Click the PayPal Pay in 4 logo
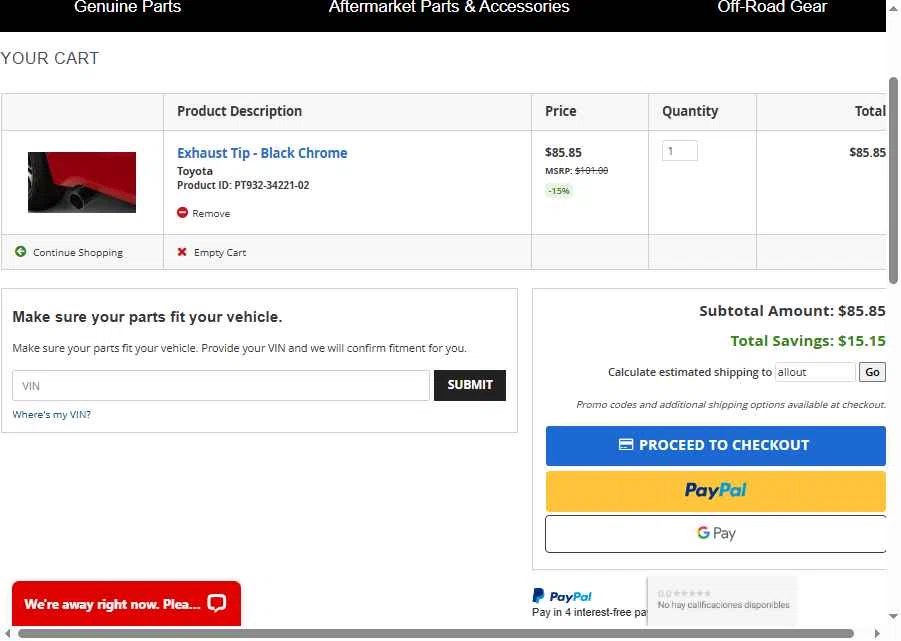This screenshot has width=901, height=641. [x=562, y=596]
